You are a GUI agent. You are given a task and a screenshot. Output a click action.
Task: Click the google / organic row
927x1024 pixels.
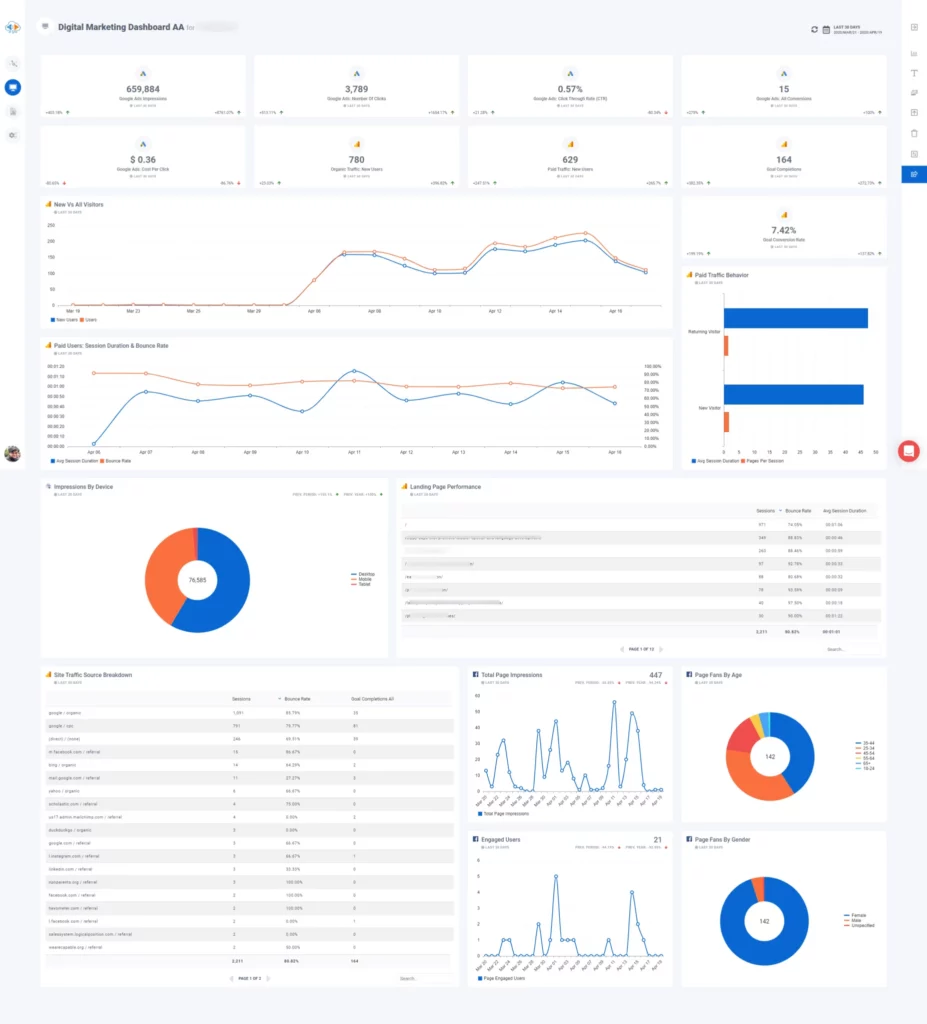(x=250, y=712)
